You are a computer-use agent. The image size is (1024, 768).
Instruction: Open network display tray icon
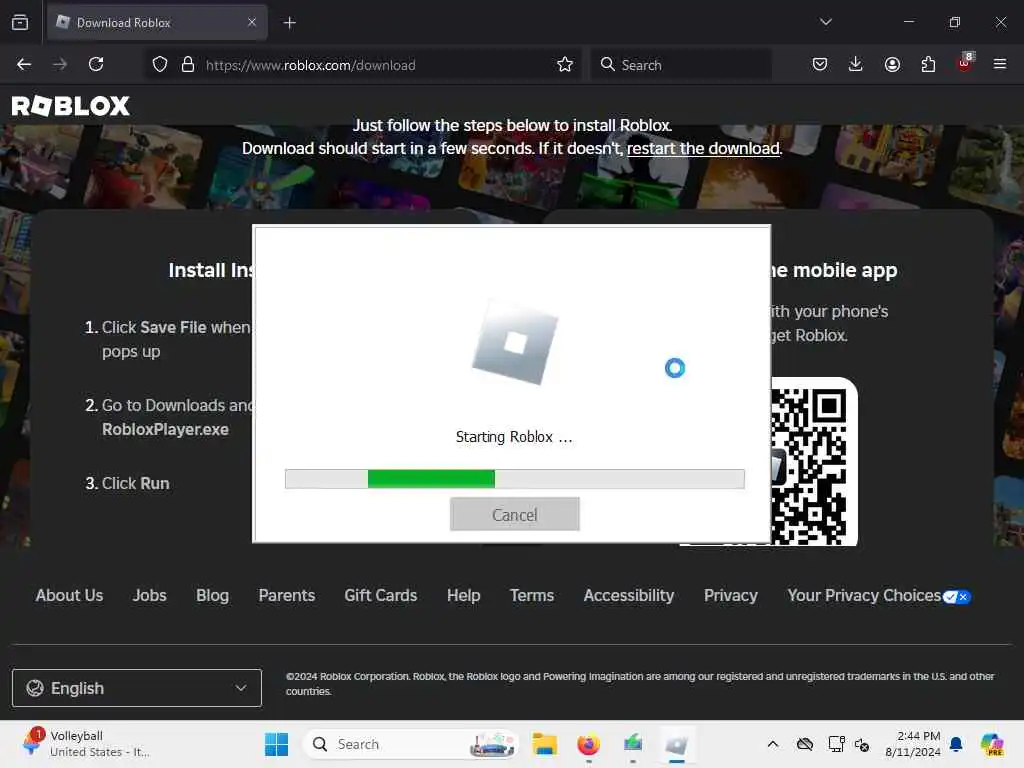(x=836, y=744)
